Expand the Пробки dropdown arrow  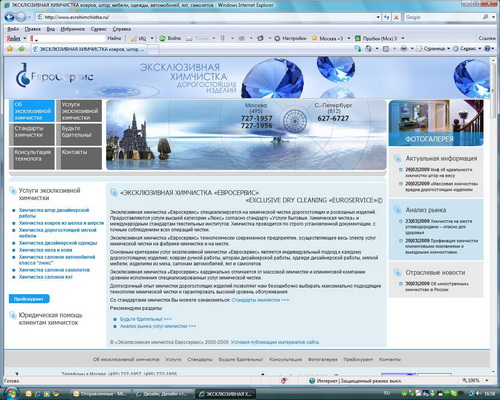tap(403, 39)
